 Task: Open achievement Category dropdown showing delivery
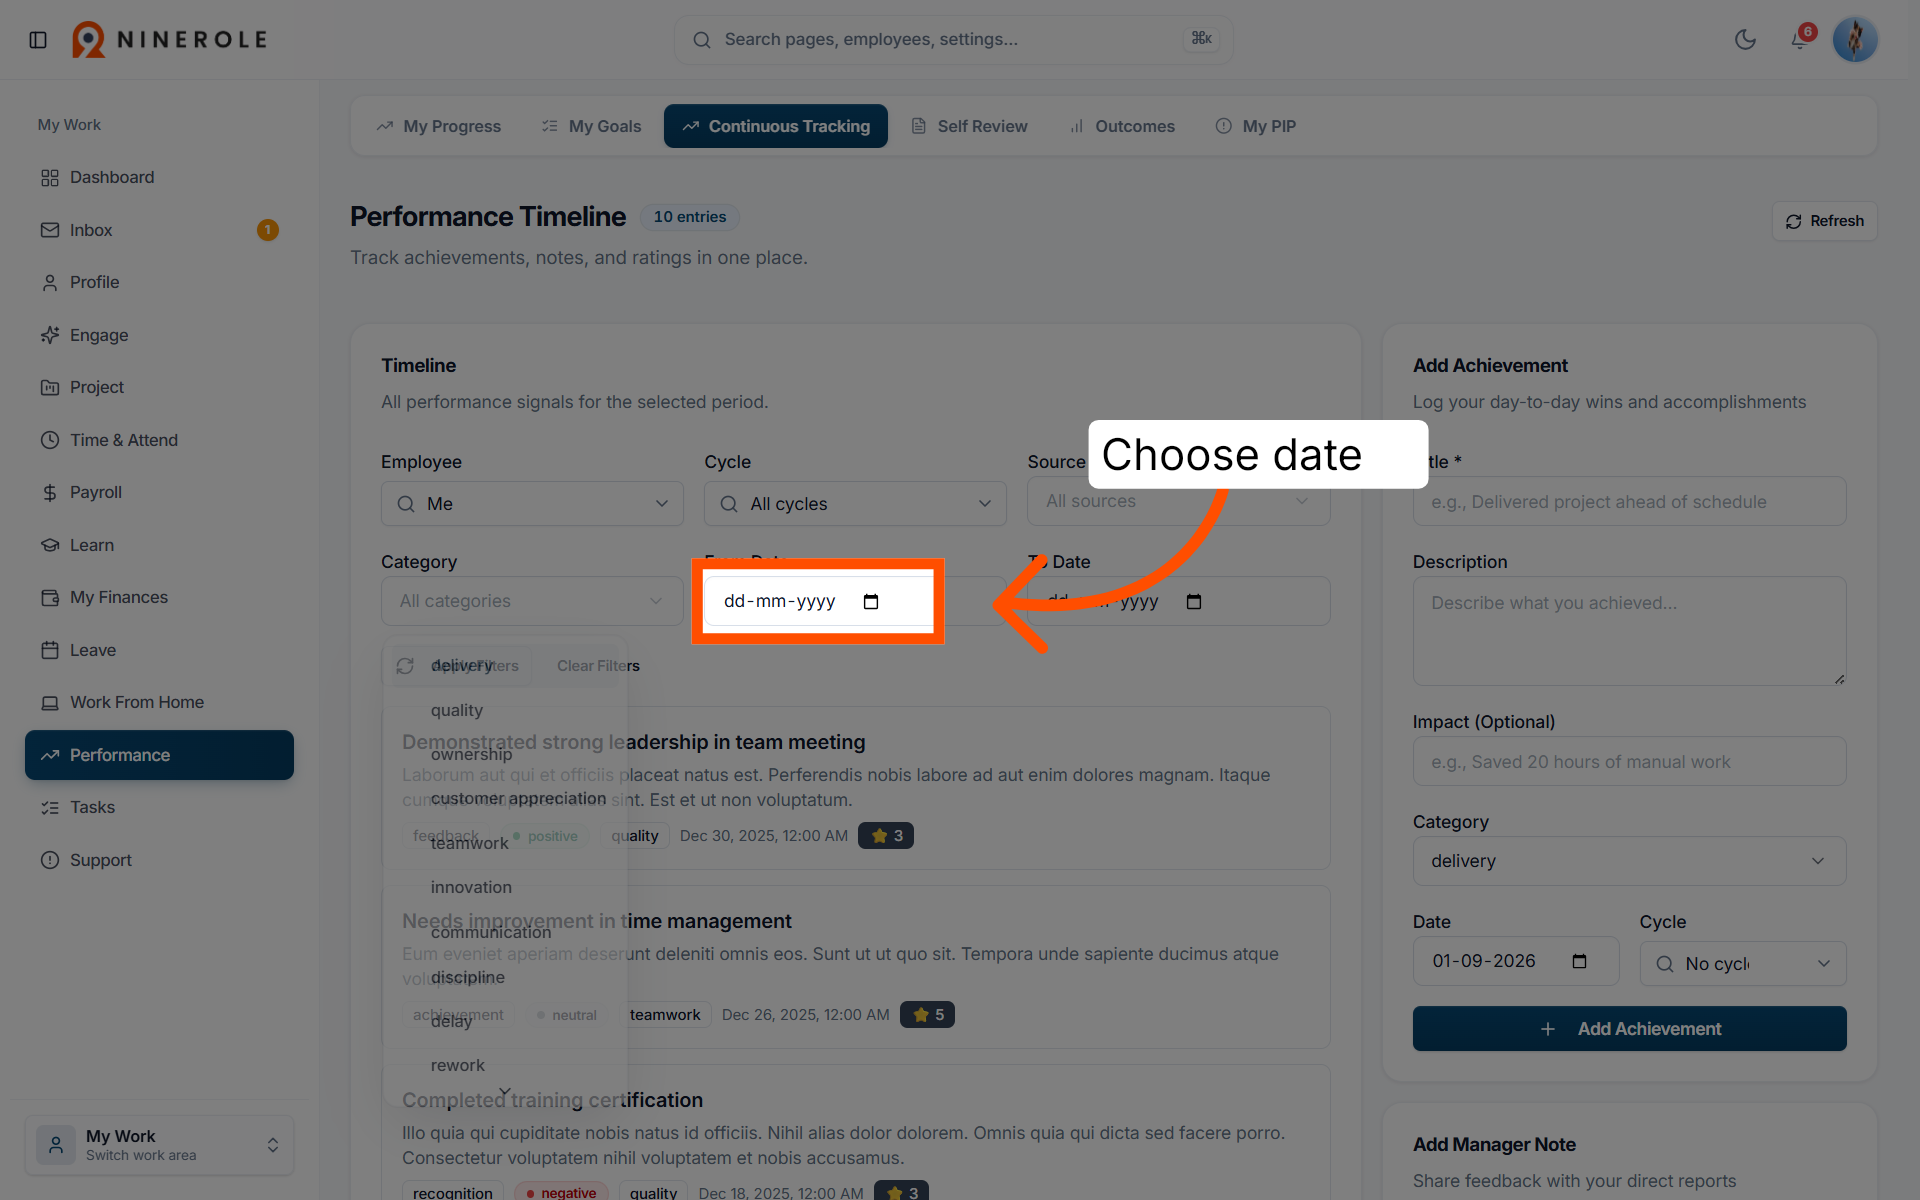pos(1629,861)
